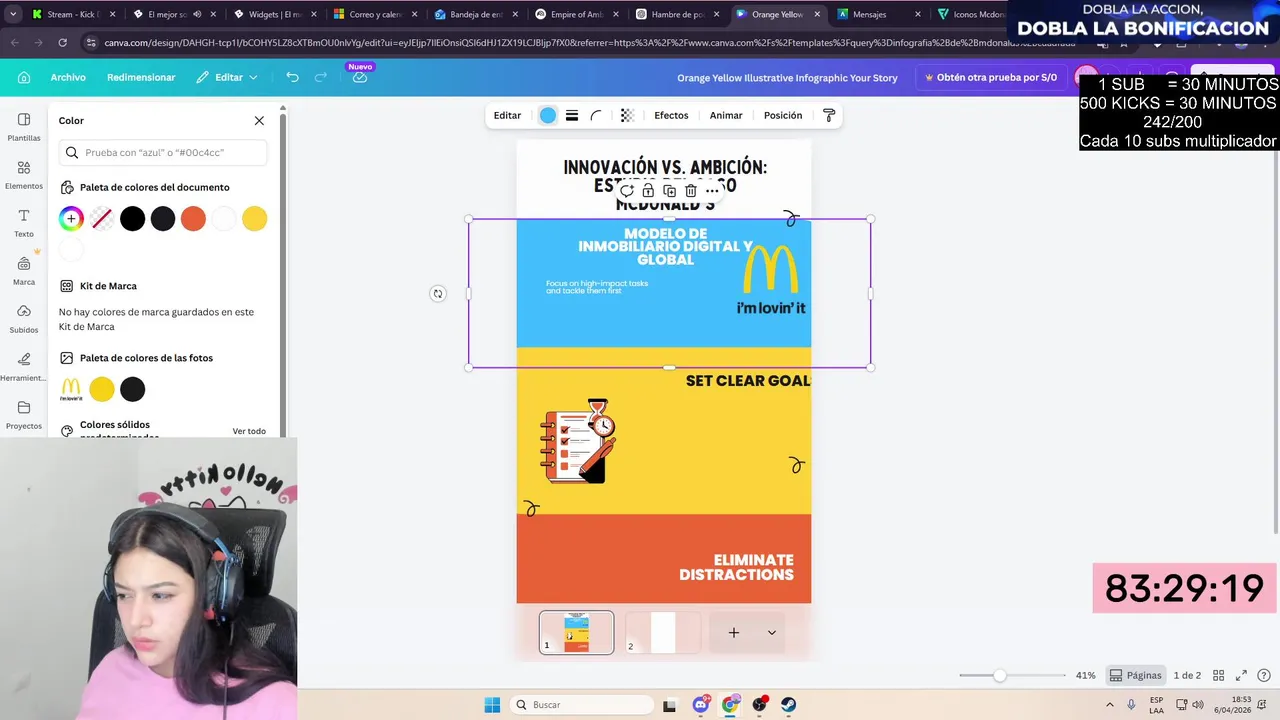Open more options on floating element toolbar
The height and width of the screenshot is (720, 1280).
[712, 190]
